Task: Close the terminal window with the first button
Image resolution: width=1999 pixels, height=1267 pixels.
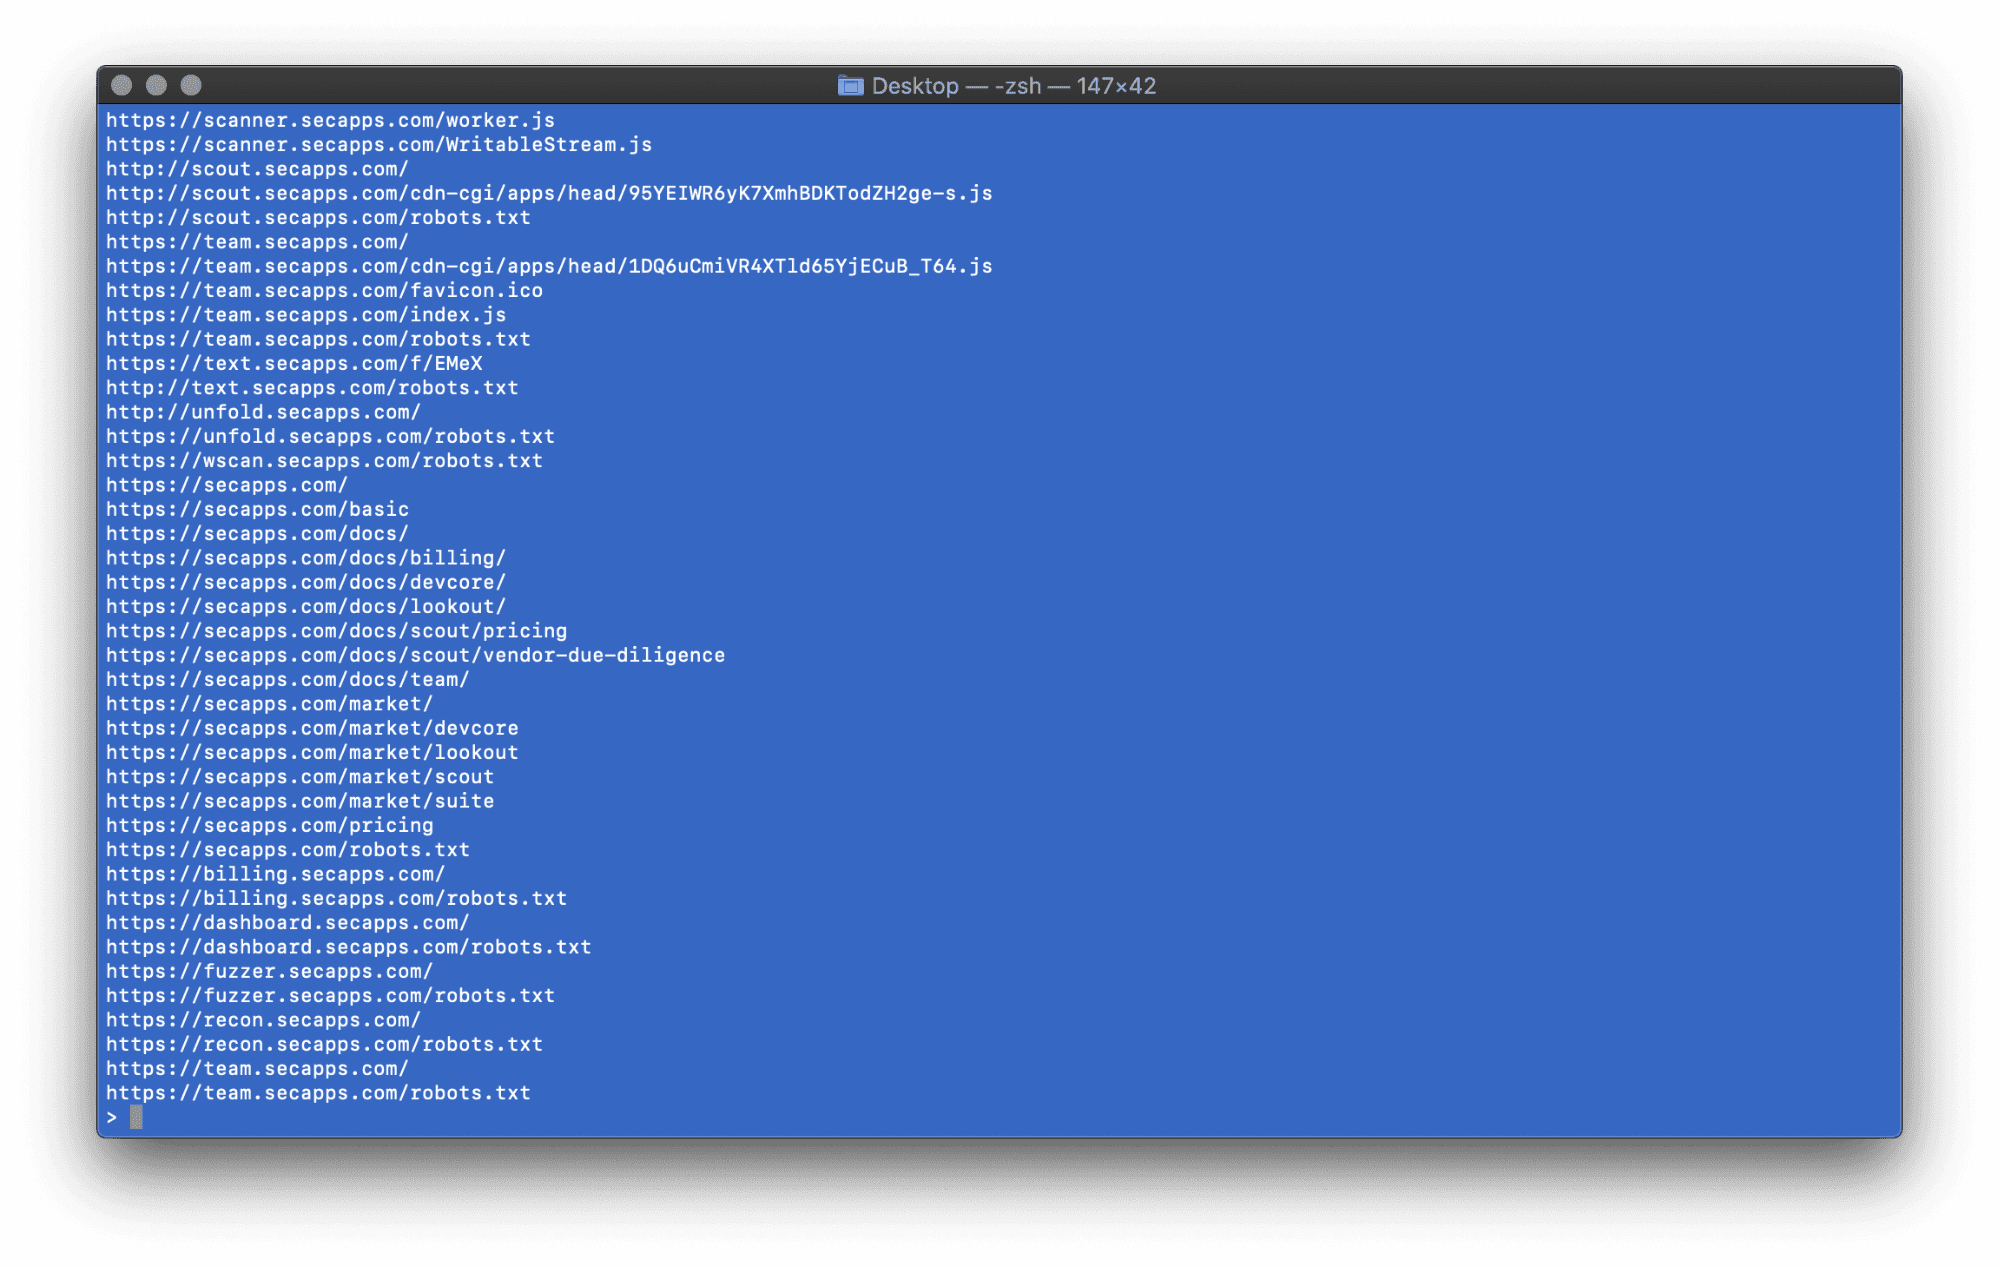Action: click(122, 86)
